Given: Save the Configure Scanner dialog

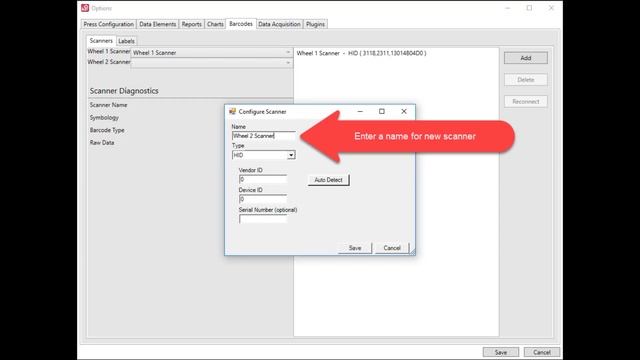Looking at the screenshot, I should 355,248.
